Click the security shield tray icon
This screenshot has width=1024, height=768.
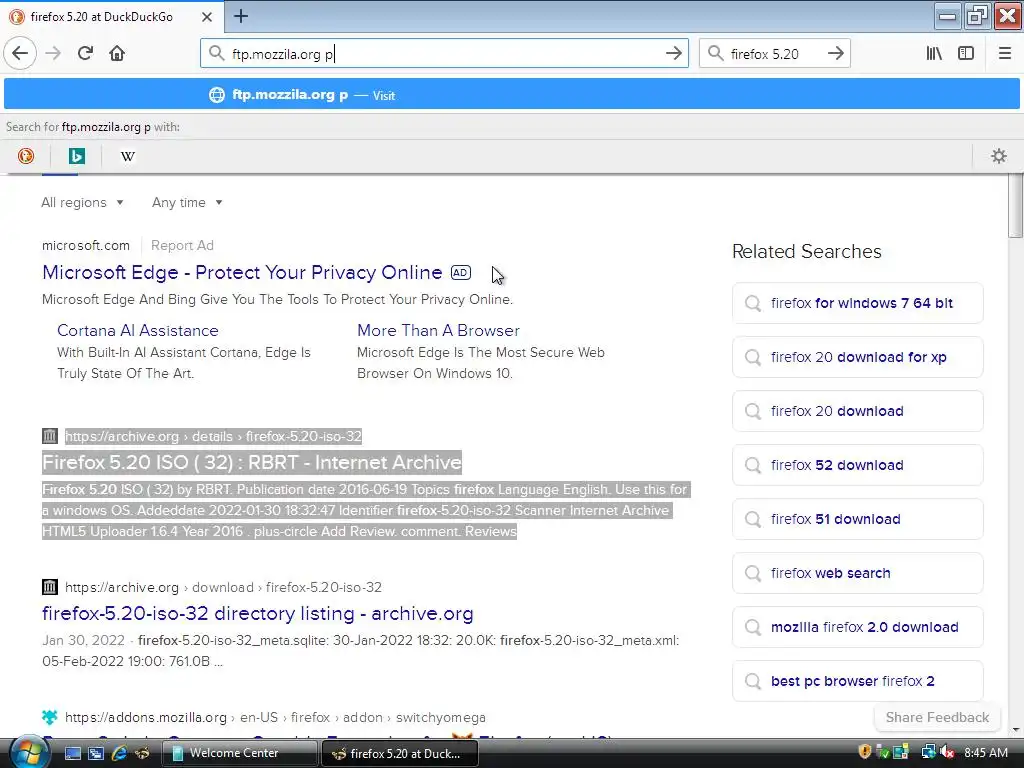864,752
